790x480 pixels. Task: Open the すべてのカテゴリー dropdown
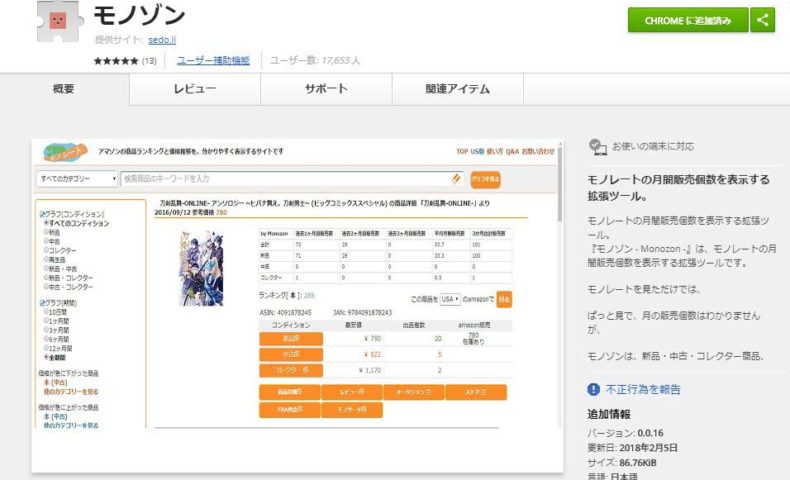point(77,179)
